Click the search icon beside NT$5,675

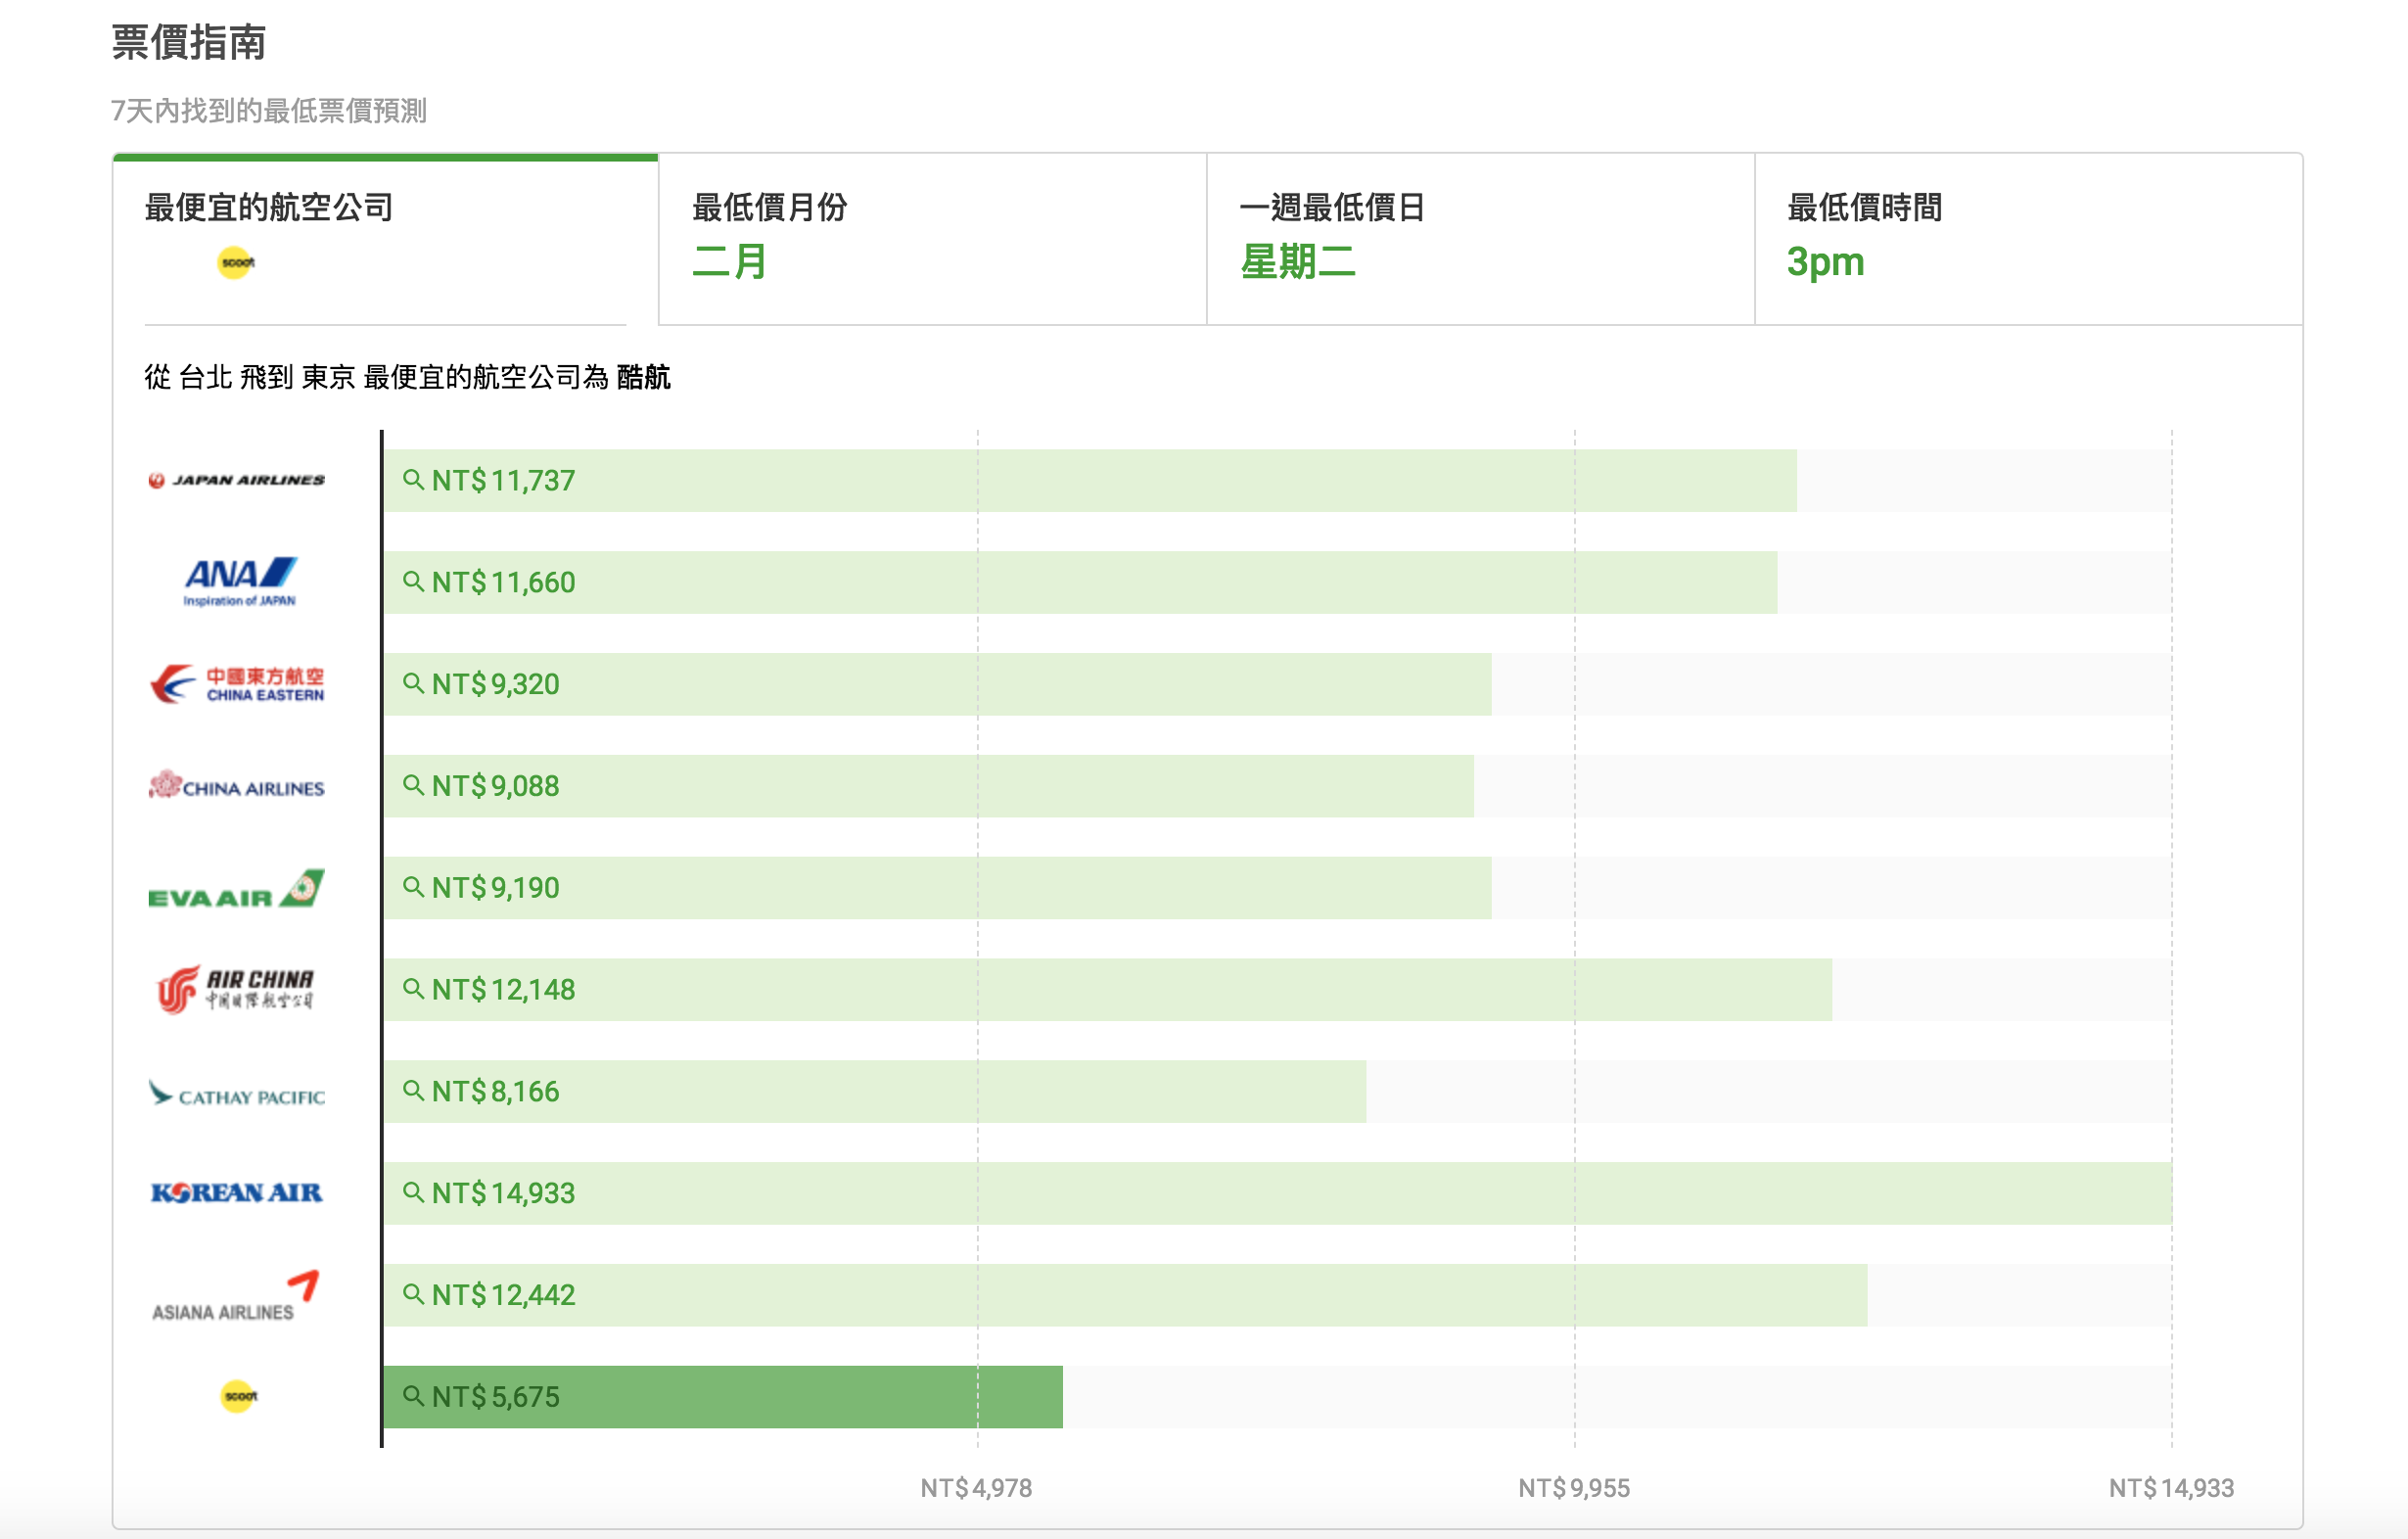pos(413,1396)
